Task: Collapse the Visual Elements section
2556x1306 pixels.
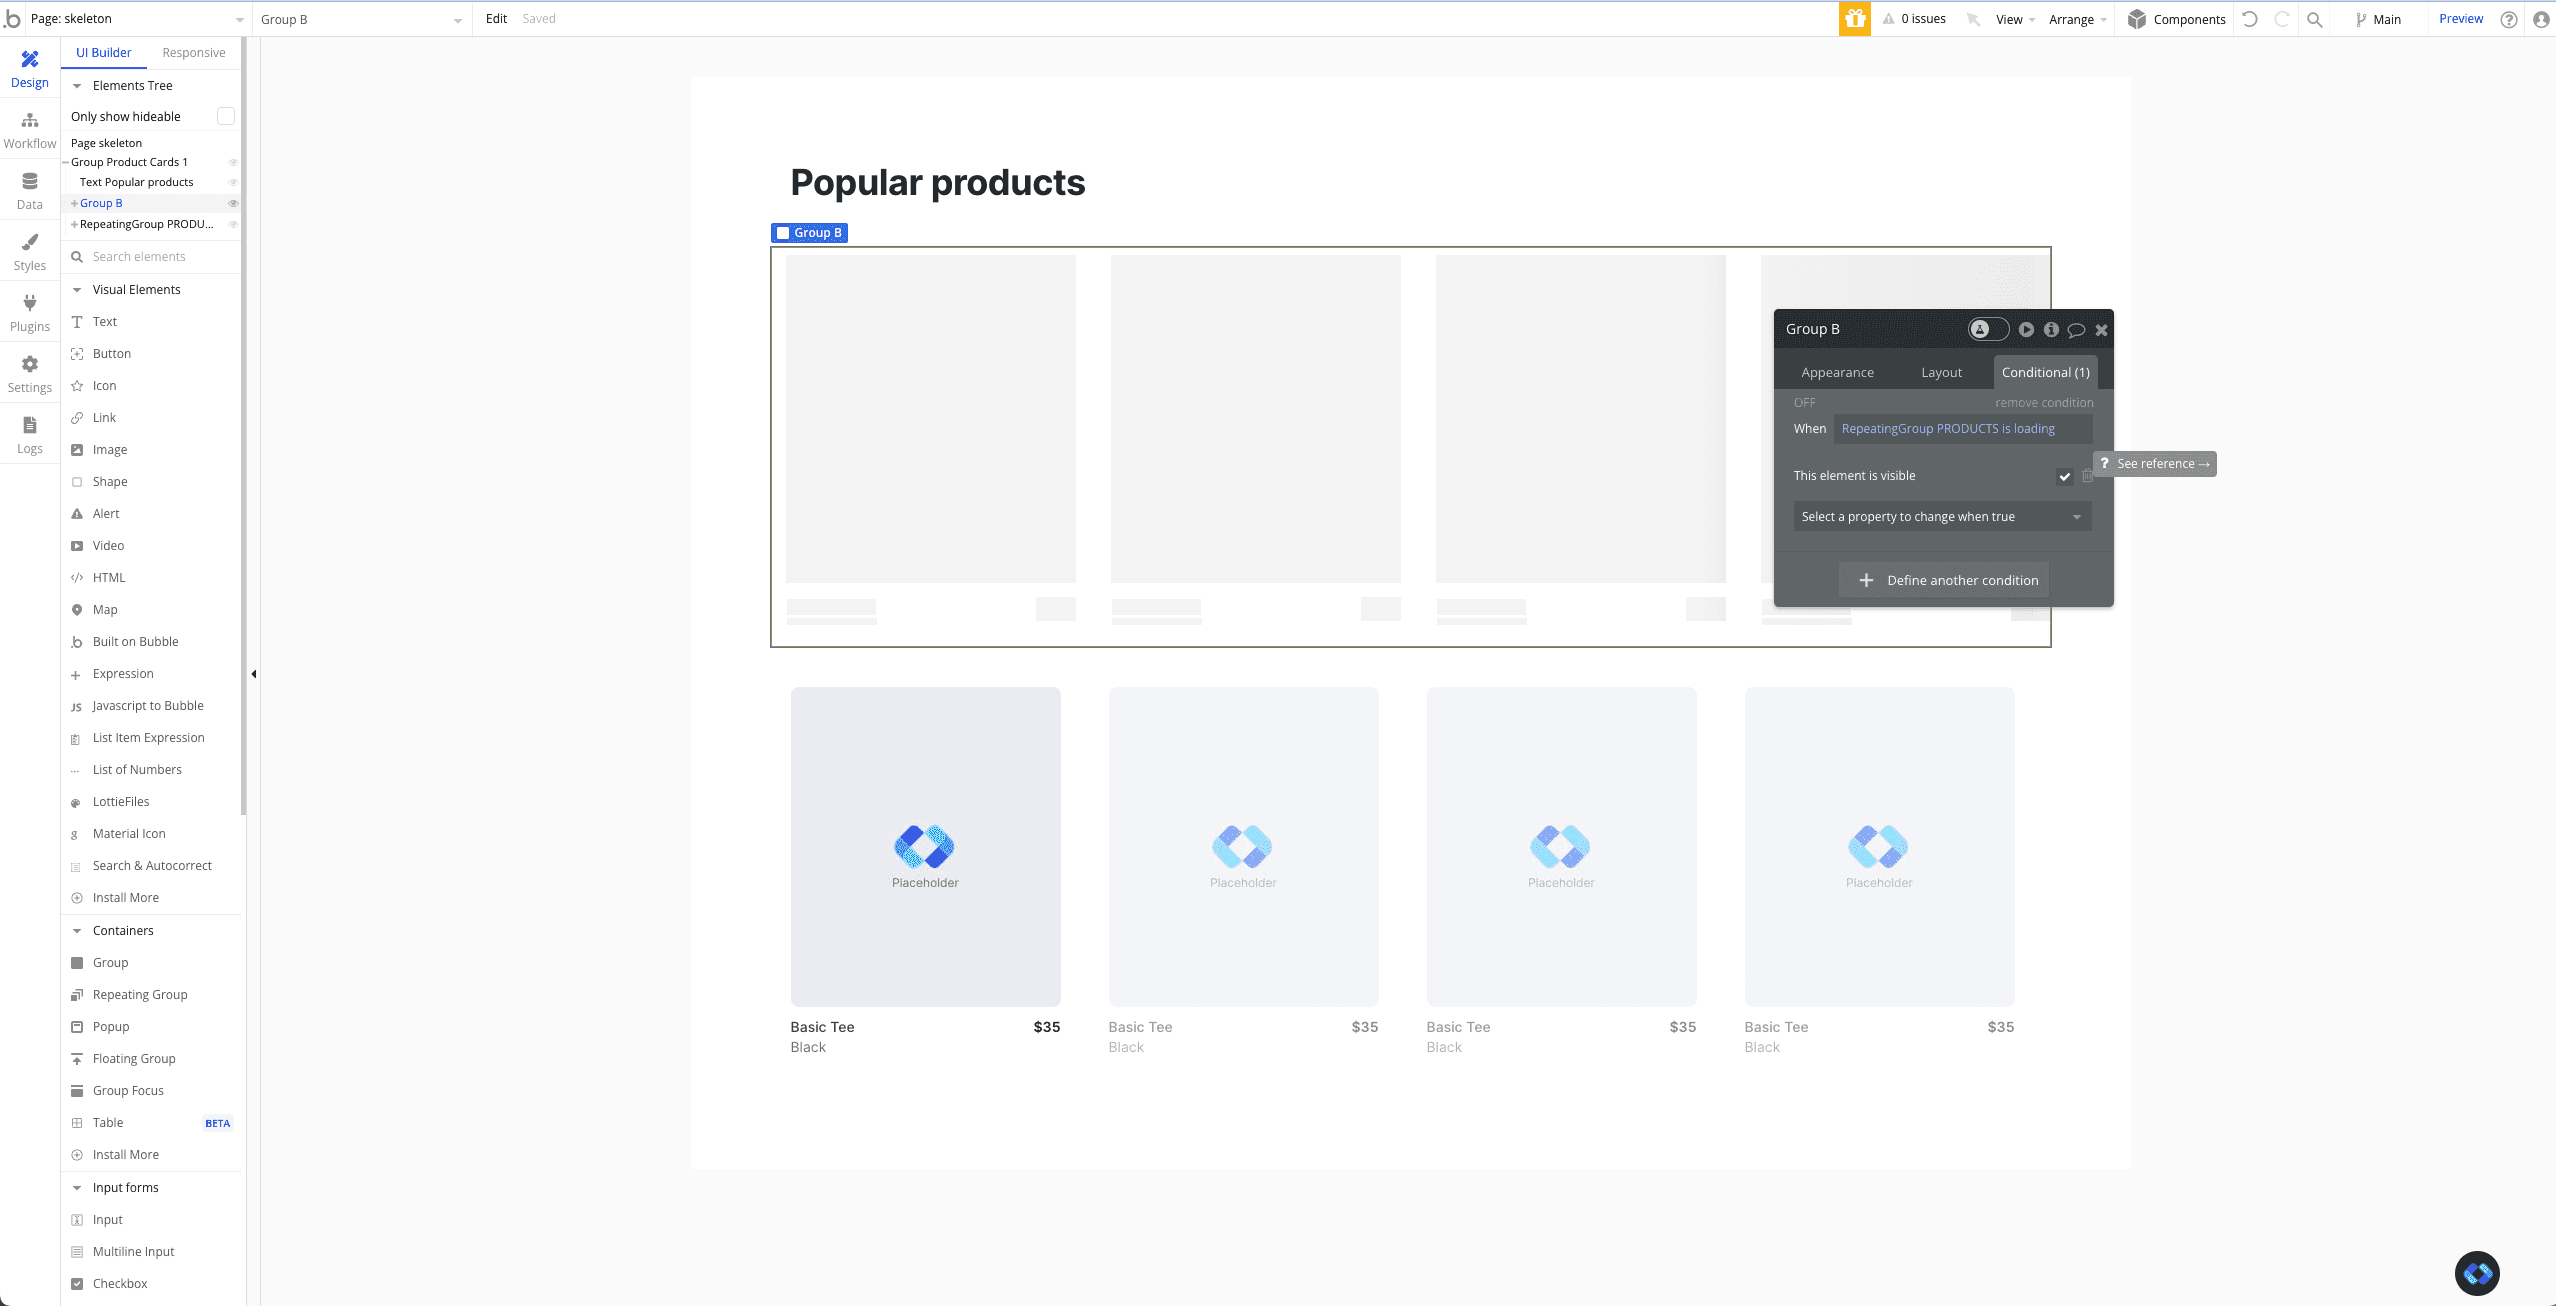Action: pyautogui.click(x=77, y=290)
